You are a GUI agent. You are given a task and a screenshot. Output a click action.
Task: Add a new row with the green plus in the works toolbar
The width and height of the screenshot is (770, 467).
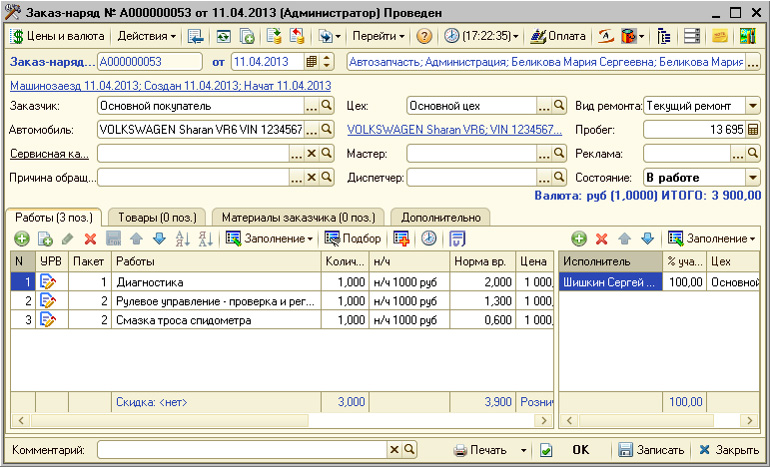pos(22,239)
